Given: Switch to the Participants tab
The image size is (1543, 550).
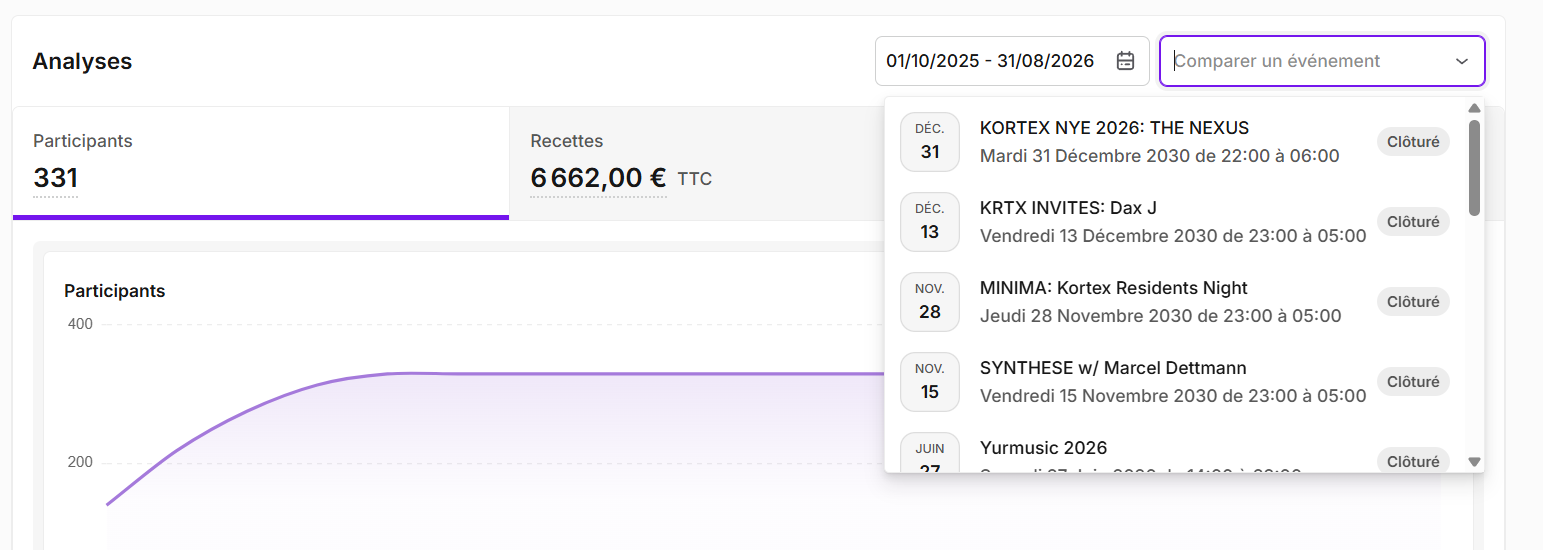Looking at the screenshot, I should coord(261,163).
